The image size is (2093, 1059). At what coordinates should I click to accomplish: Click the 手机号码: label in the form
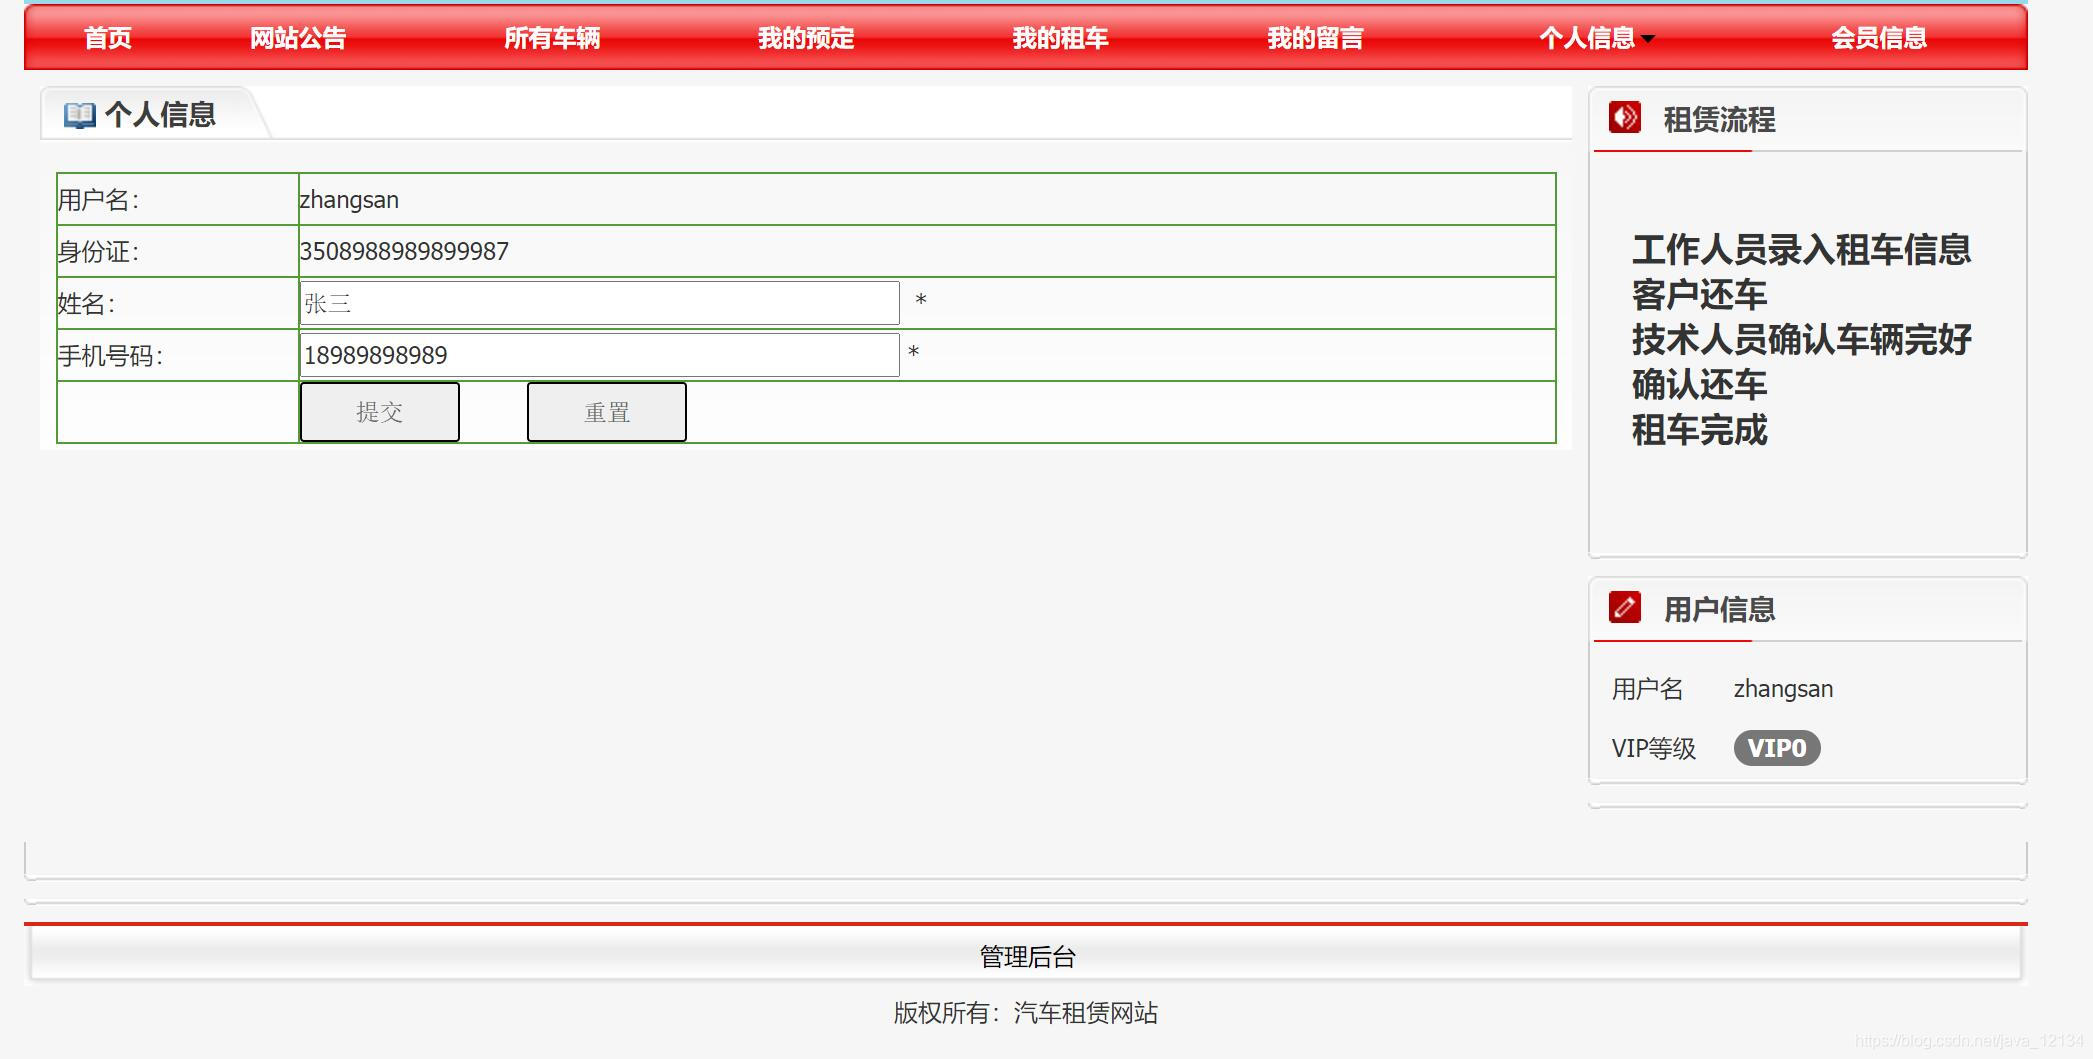[110, 356]
